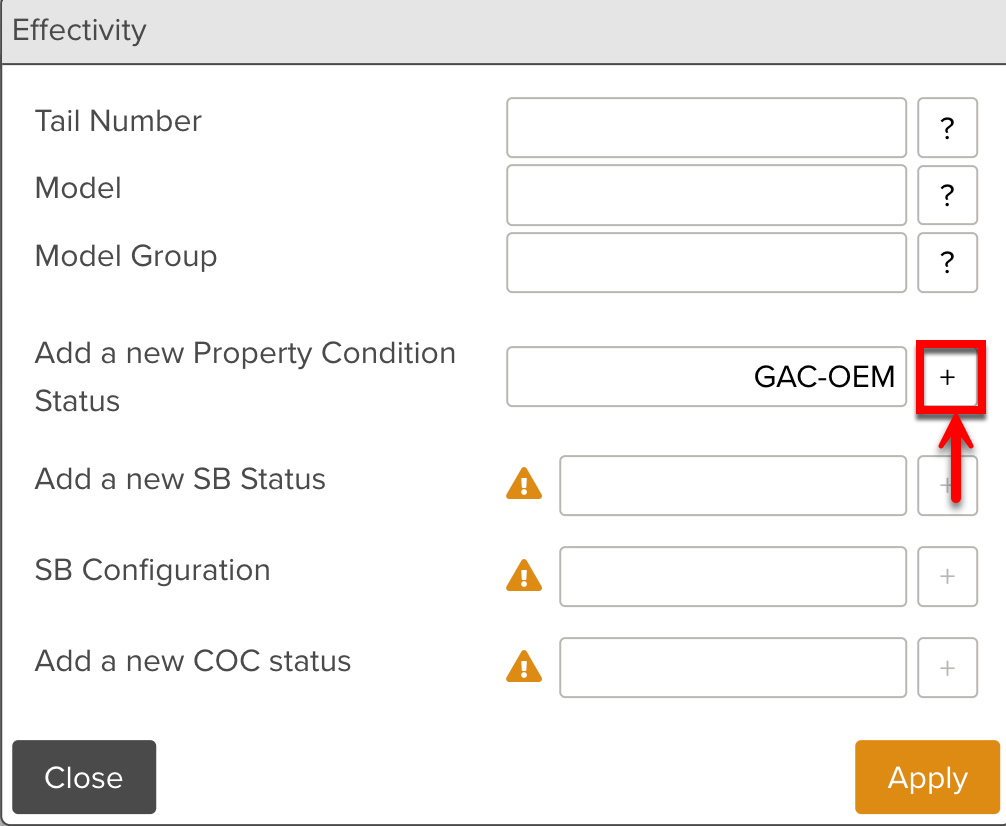Screen dimensions: 1006x826
Task: Click the Property Condition field containing GAC-OEM
Action: [x=706, y=377]
